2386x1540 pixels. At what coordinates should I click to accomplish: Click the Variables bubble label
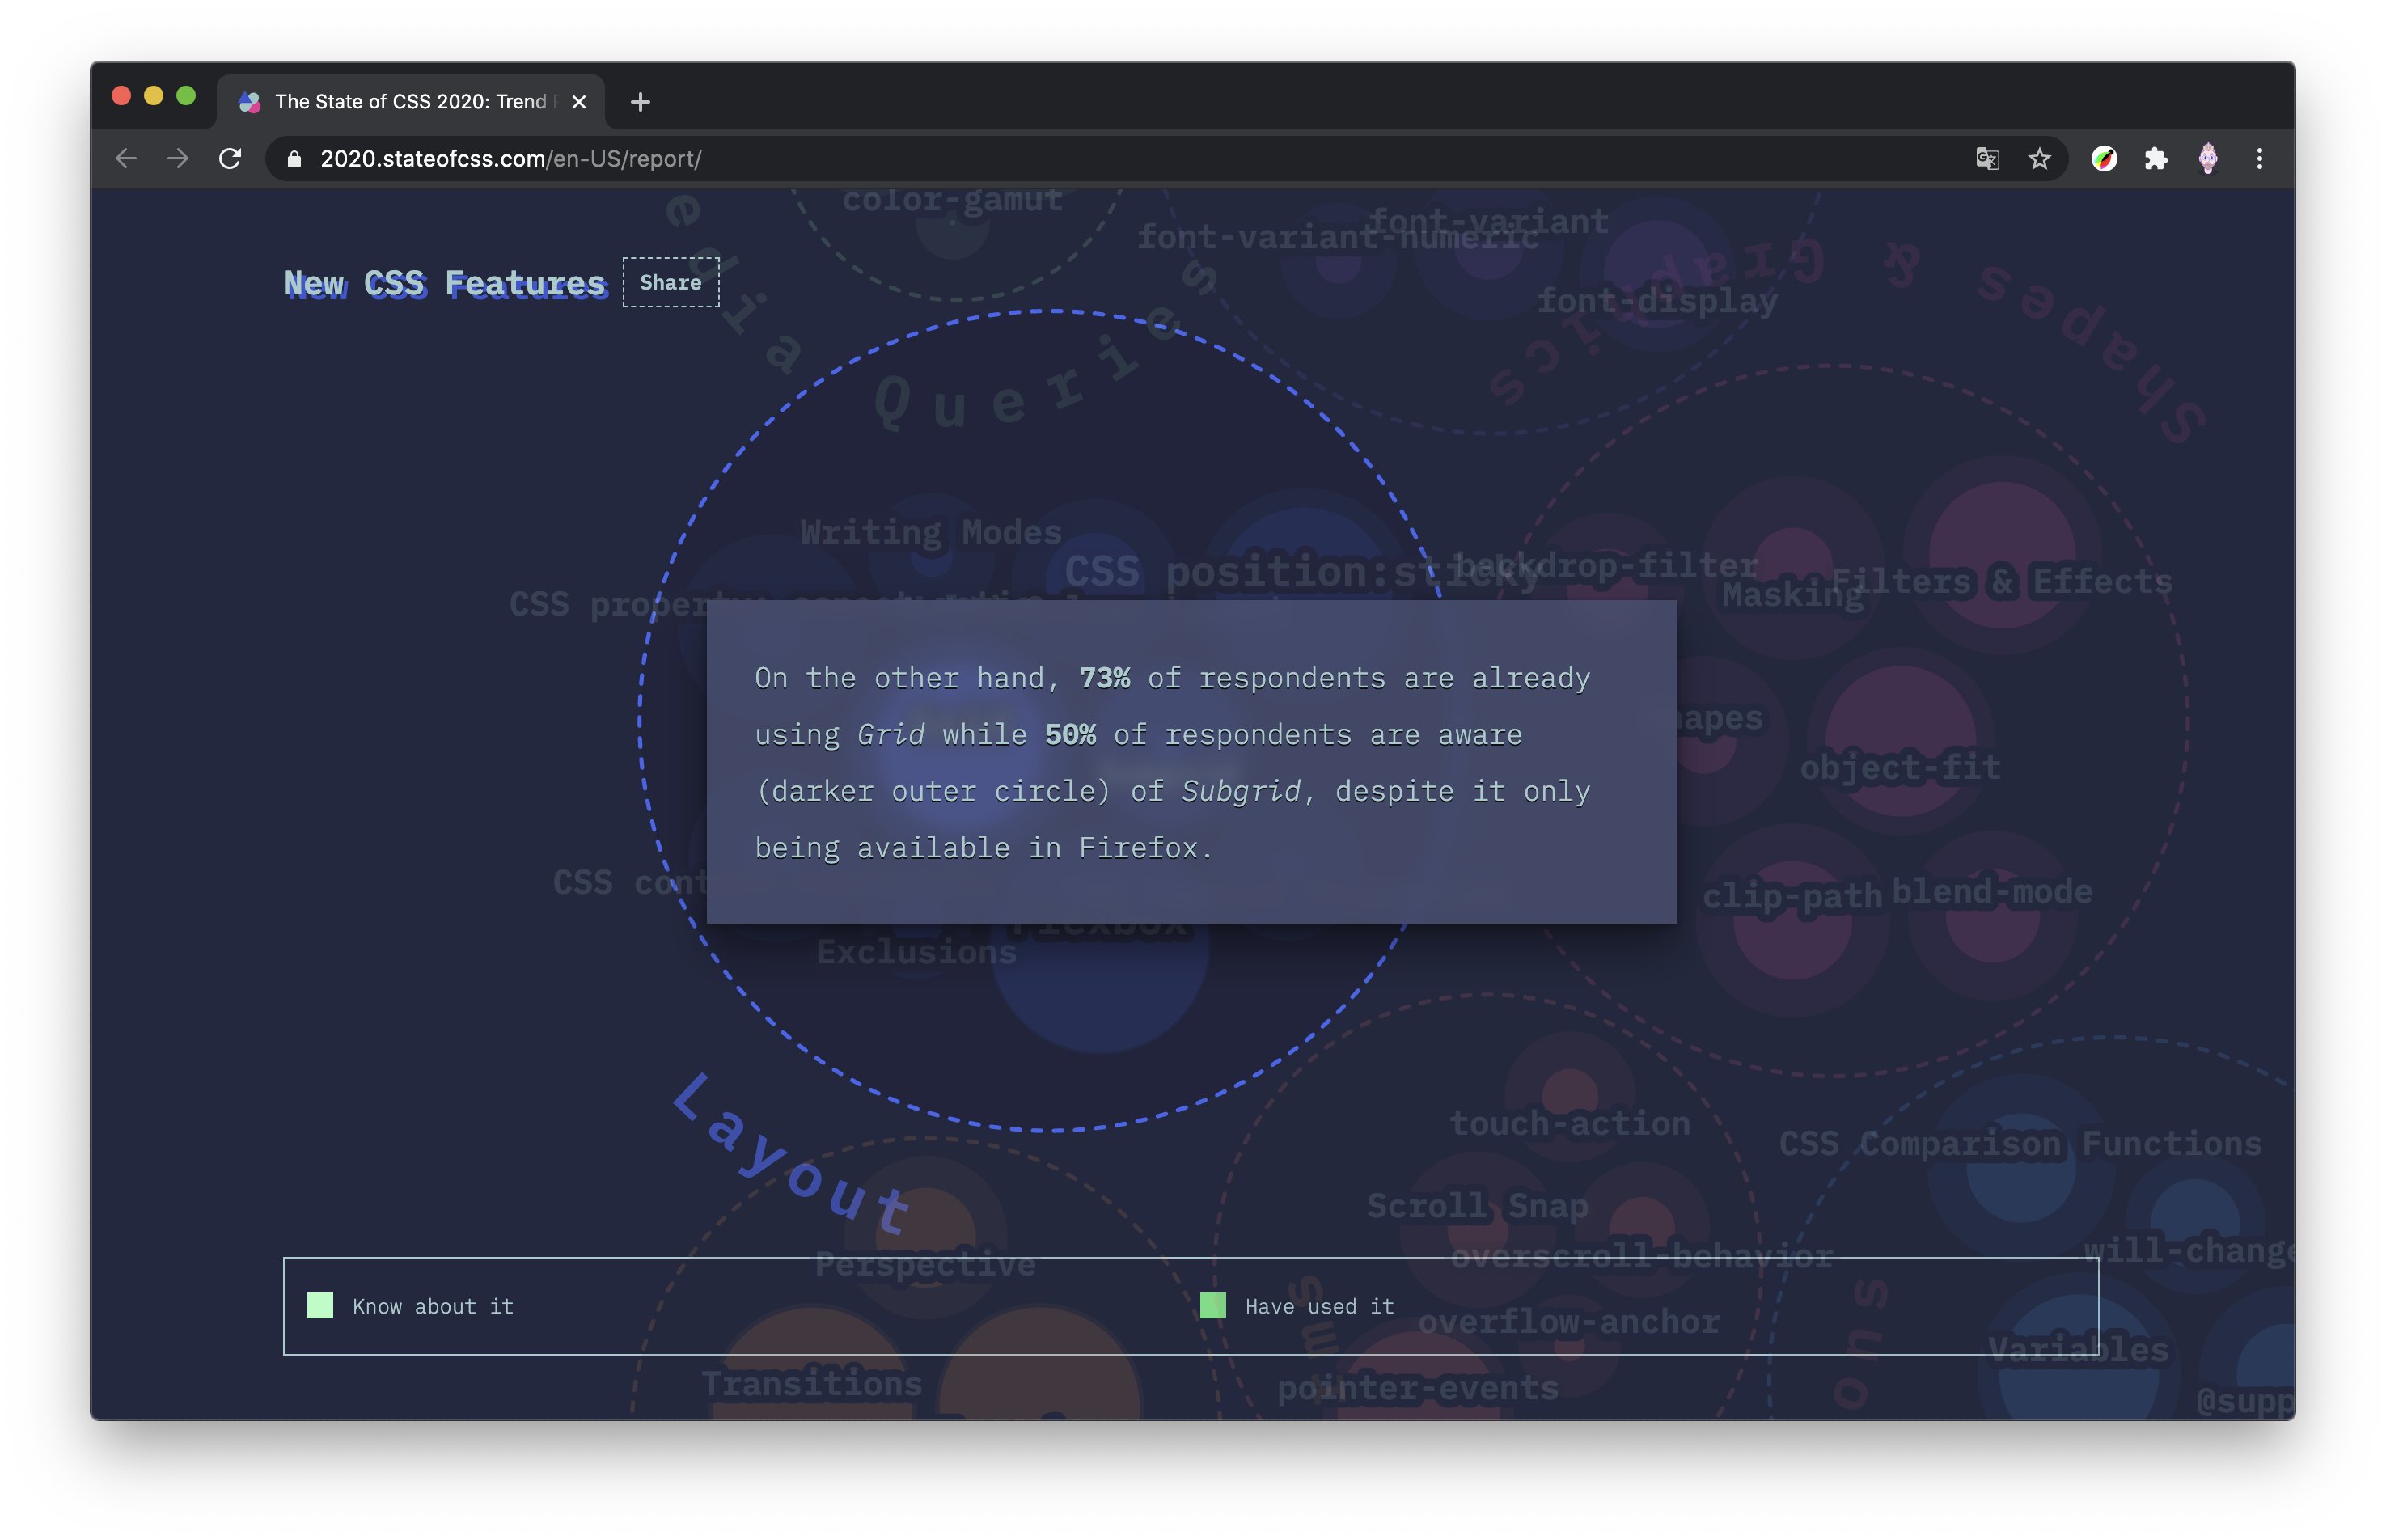tap(2078, 1350)
